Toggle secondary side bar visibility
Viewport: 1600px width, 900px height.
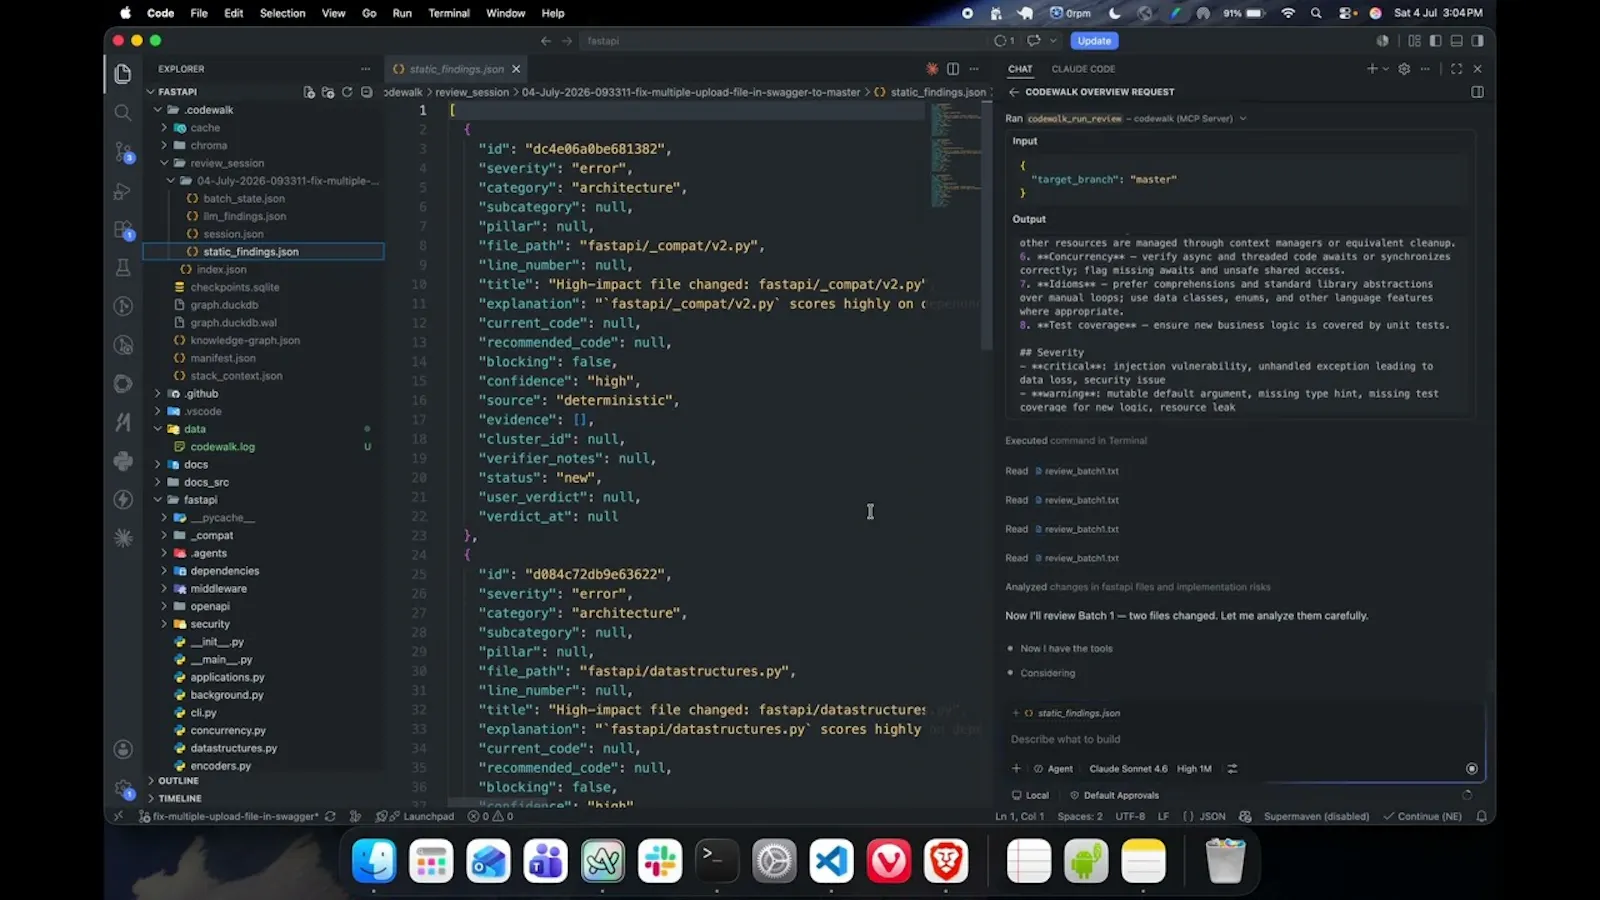click(1477, 41)
